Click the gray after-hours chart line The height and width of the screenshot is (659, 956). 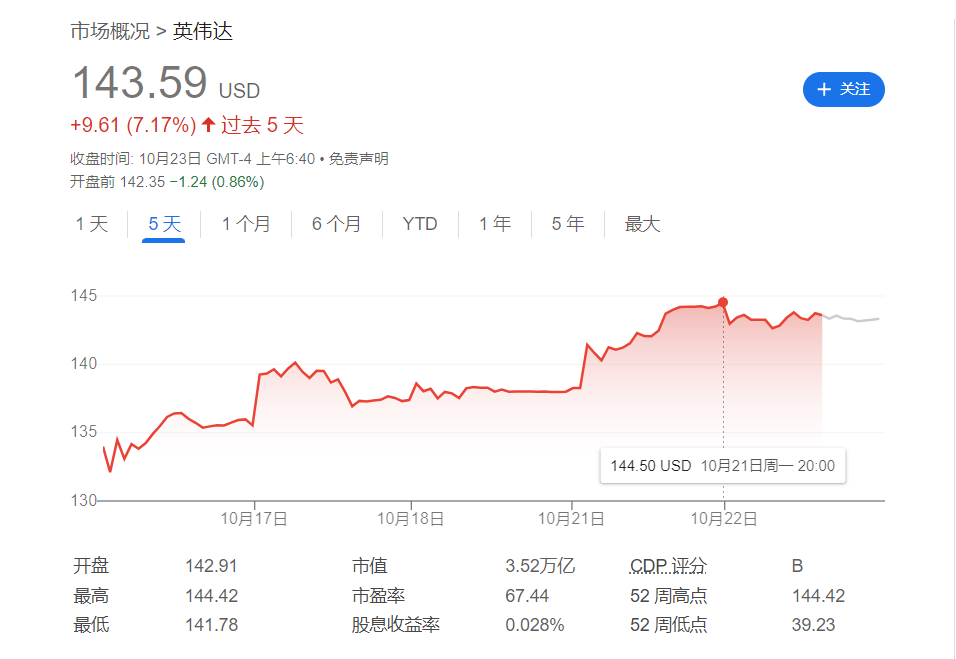[x=851, y=319]
